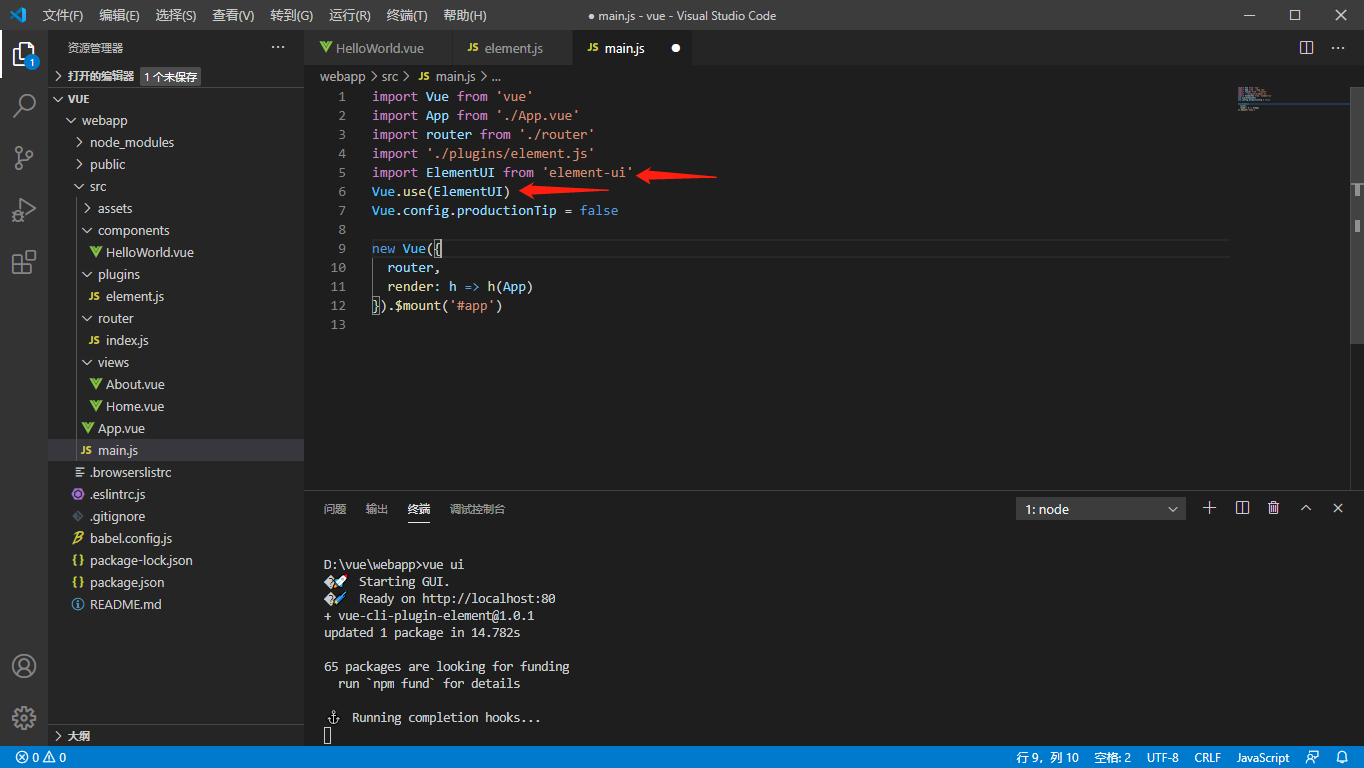
Task: Open the 编辑(E) menu
Action: tap(120, 15)
